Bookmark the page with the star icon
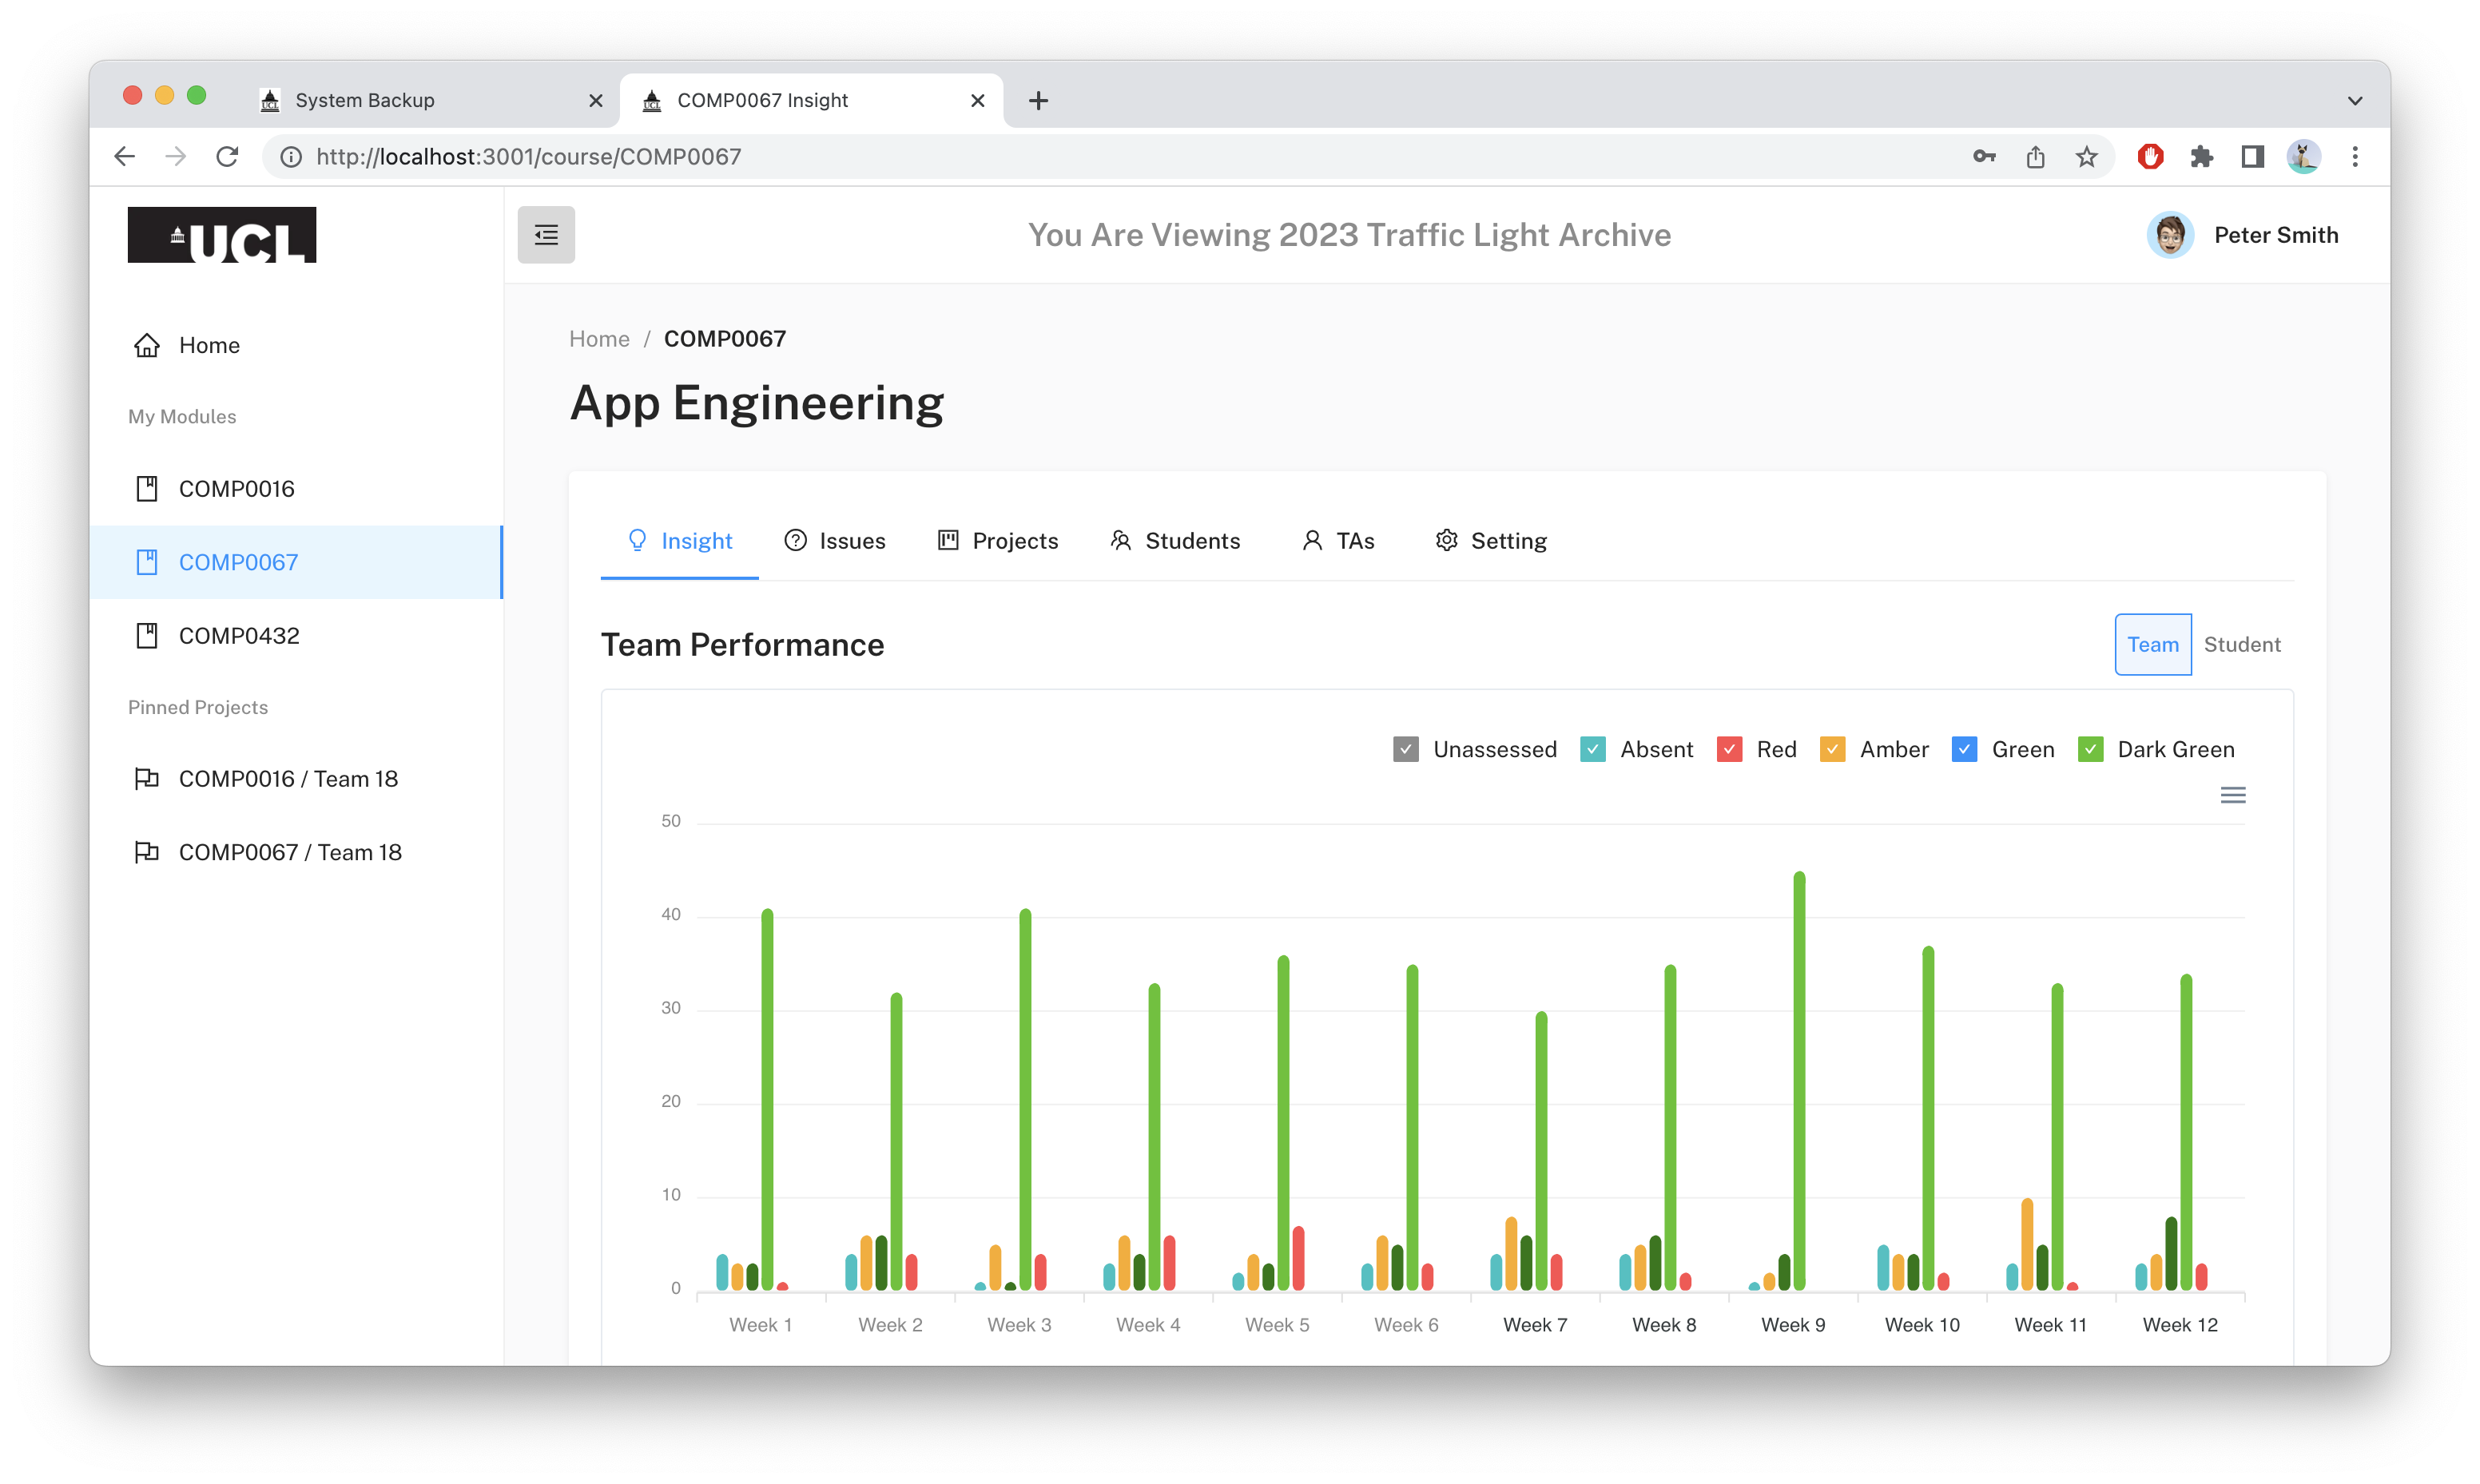Image resolution: width=2480 pixels, height=1484 pixels. point(2086,156)
